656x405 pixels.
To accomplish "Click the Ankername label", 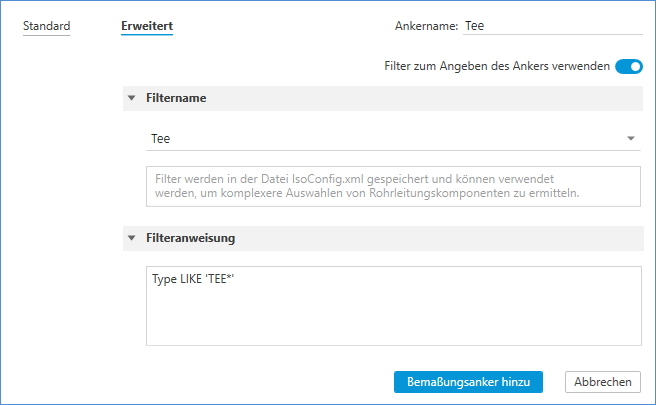I will (425, 27).
